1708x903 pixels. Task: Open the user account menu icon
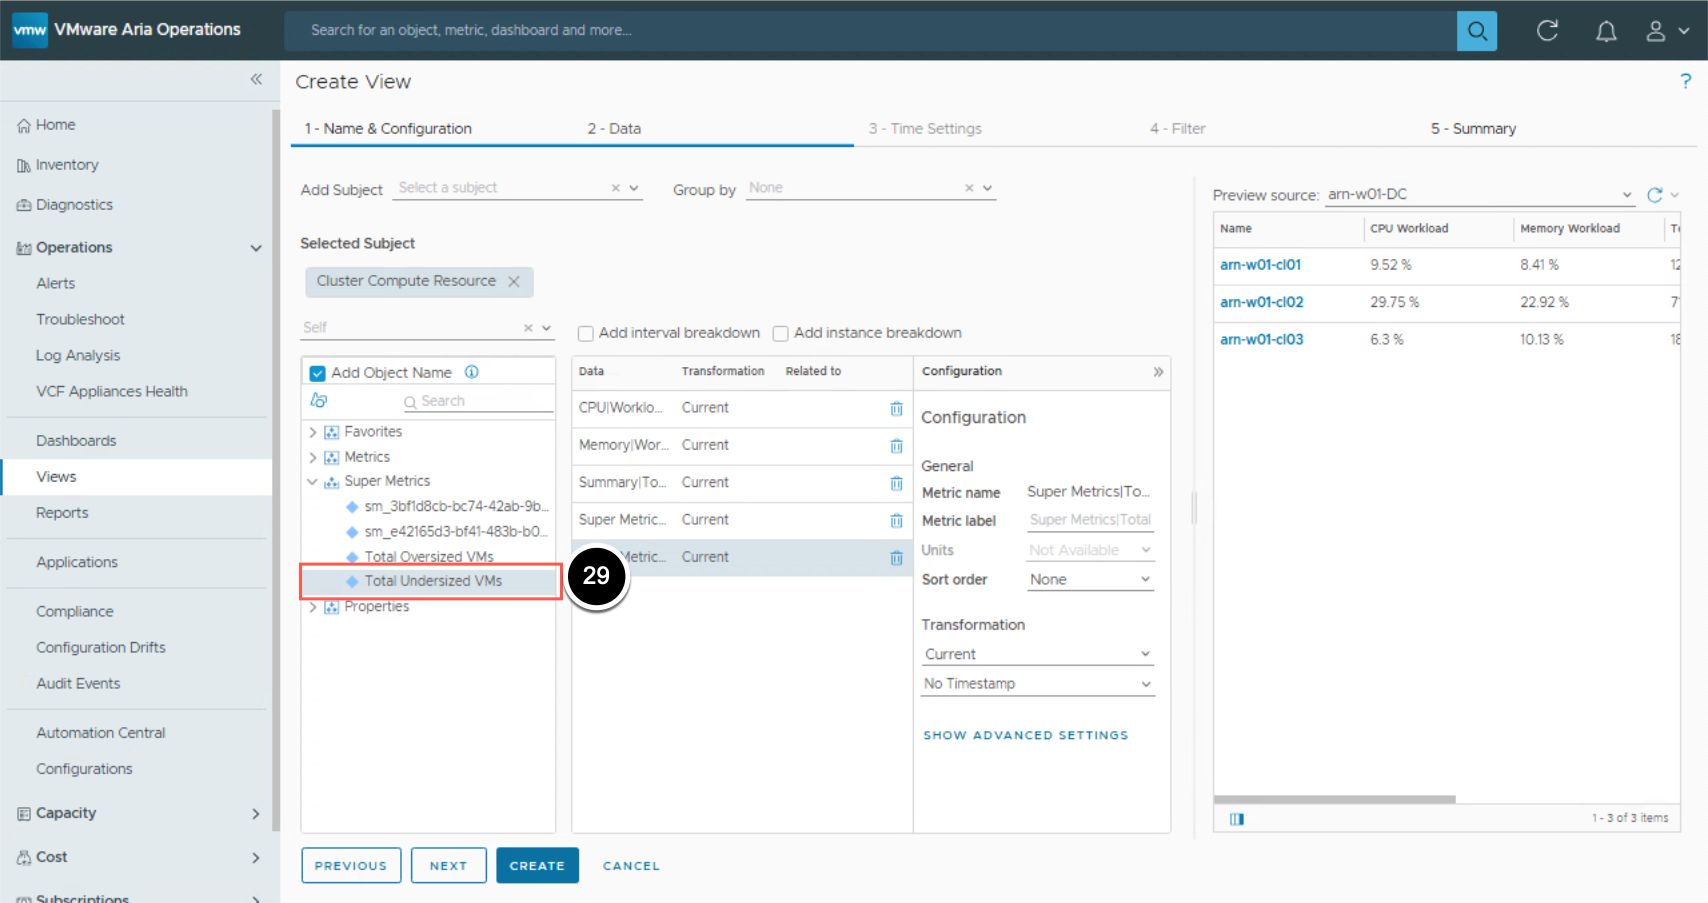coord(1656,31)
